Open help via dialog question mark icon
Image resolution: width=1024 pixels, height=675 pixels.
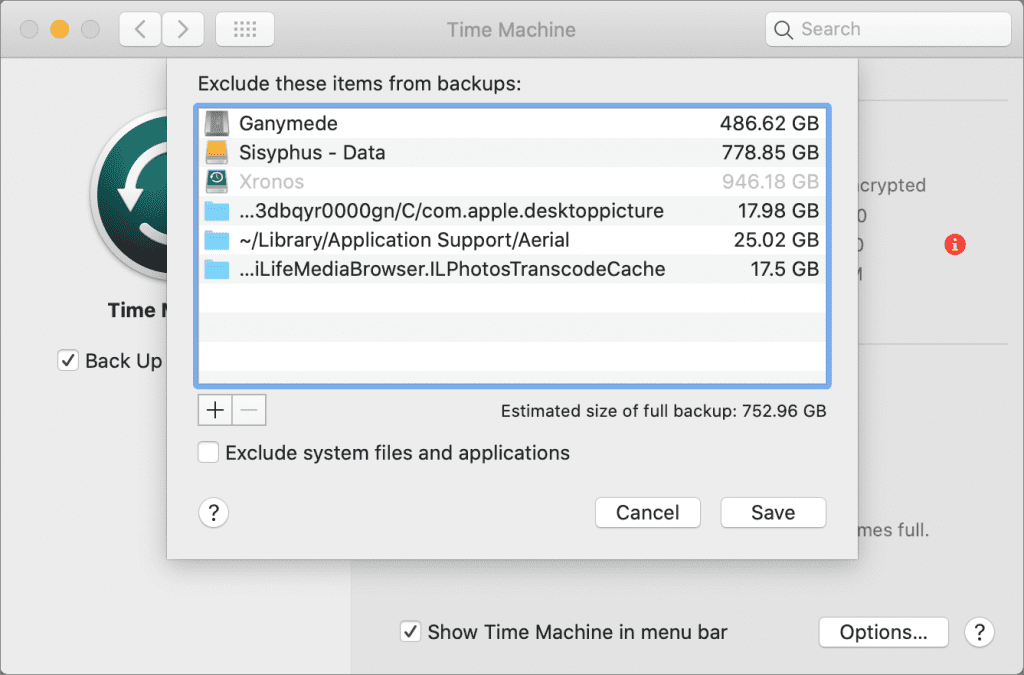click(213, 513)
